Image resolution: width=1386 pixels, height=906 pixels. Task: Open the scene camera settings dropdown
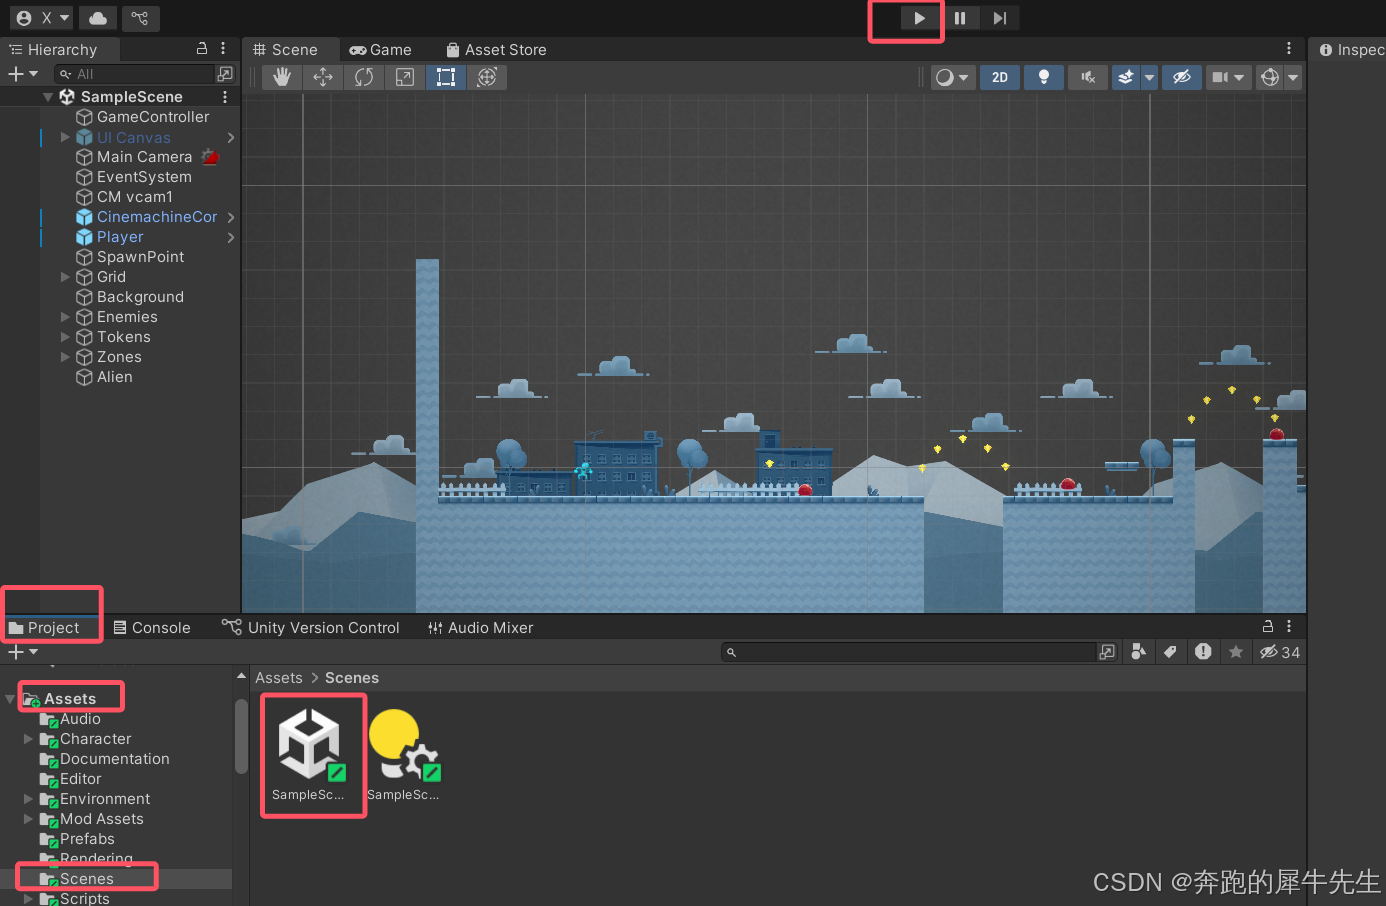pyautogui.click(x=1228, y=77)
